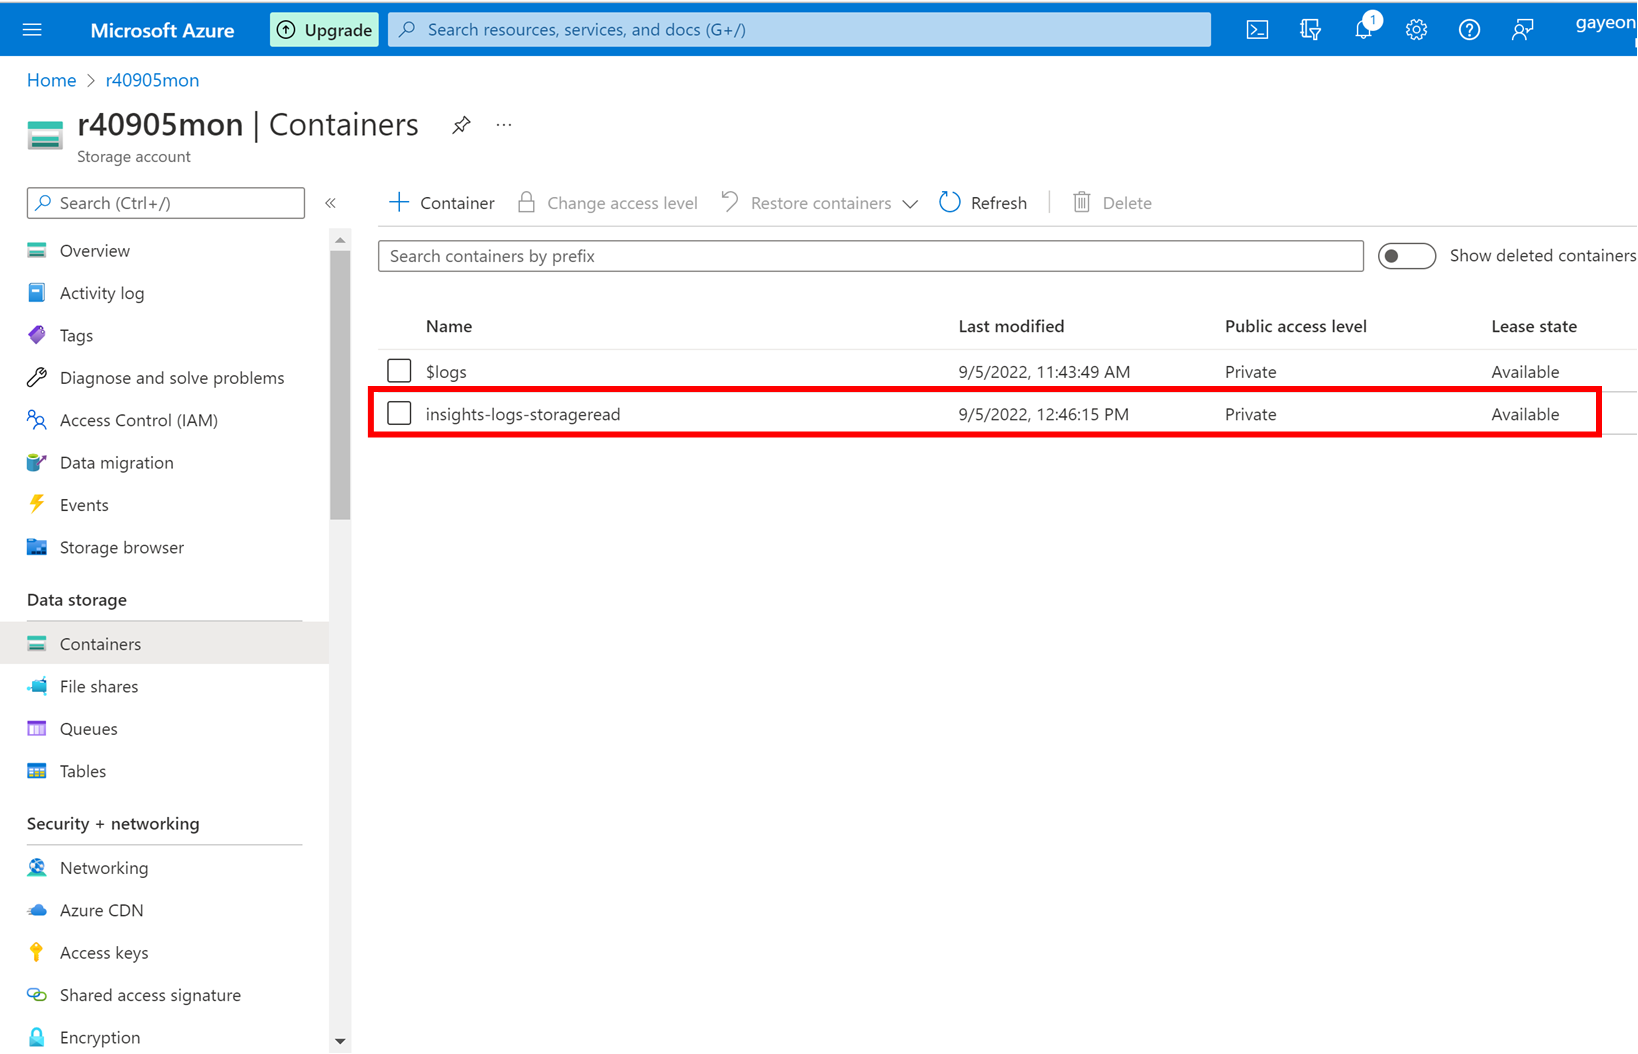Open the feedback icon in header
Viewport: 1638px width, 1054px height.
[x=1522, y=30]
